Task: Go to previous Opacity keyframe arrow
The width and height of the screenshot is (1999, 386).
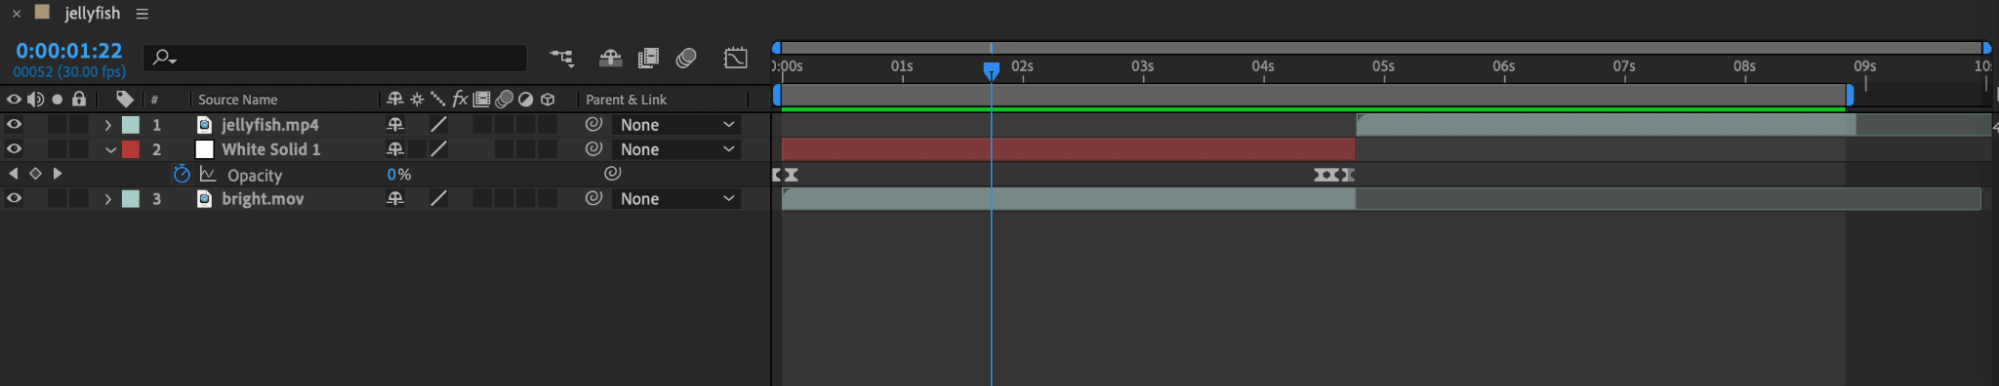Action: (x=13, y=173)
